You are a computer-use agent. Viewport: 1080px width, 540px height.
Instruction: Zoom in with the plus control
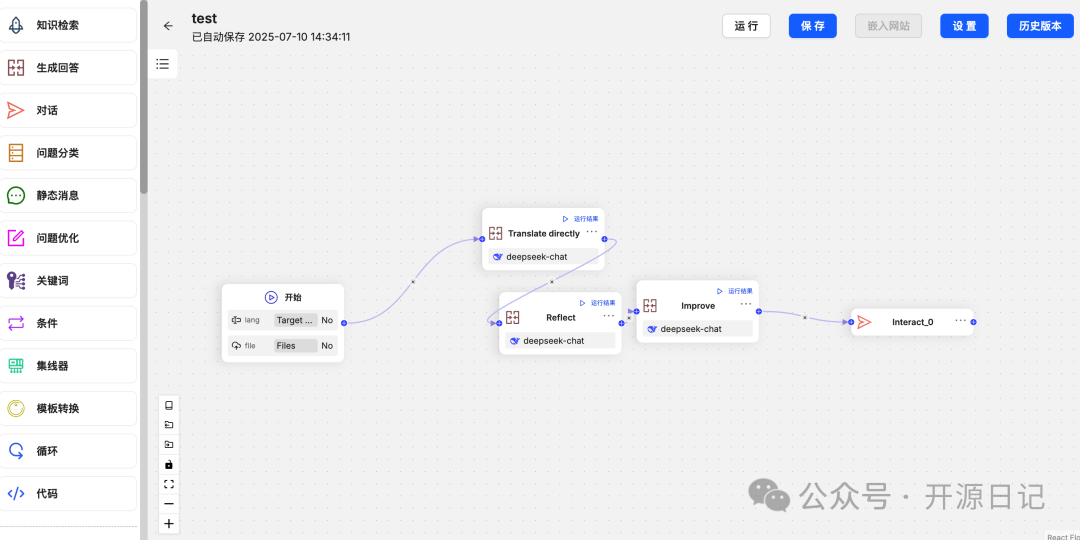169,524
